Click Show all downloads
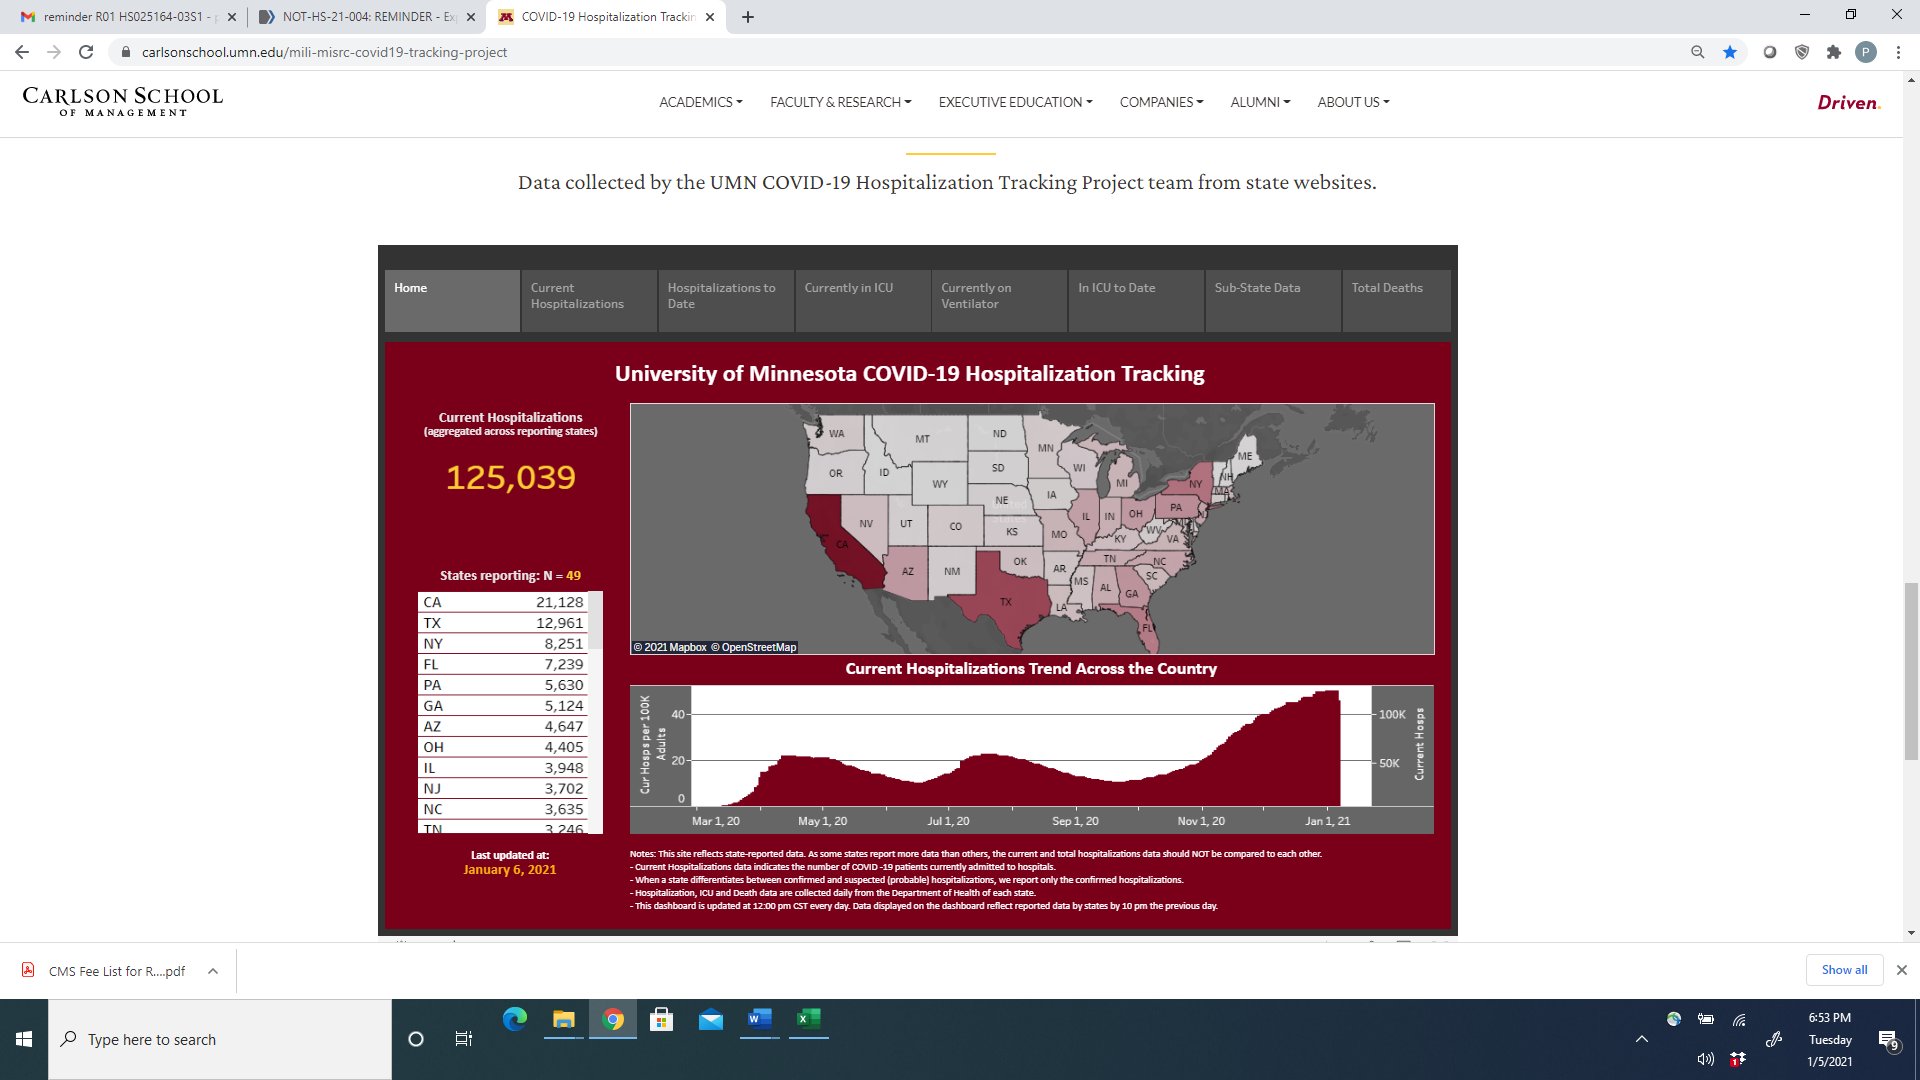Image resolution: width=1920 pixels, height=1080 pixels. coord(1844,970)
